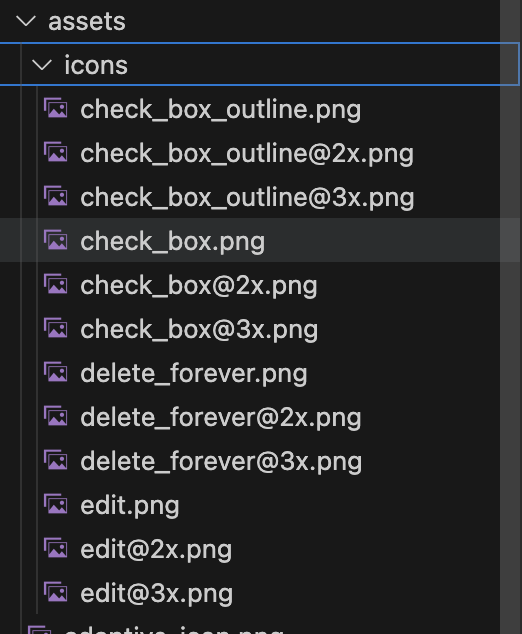Open check_box_outline@2x.png file name

pyautogui.click(x=247, y=154)
